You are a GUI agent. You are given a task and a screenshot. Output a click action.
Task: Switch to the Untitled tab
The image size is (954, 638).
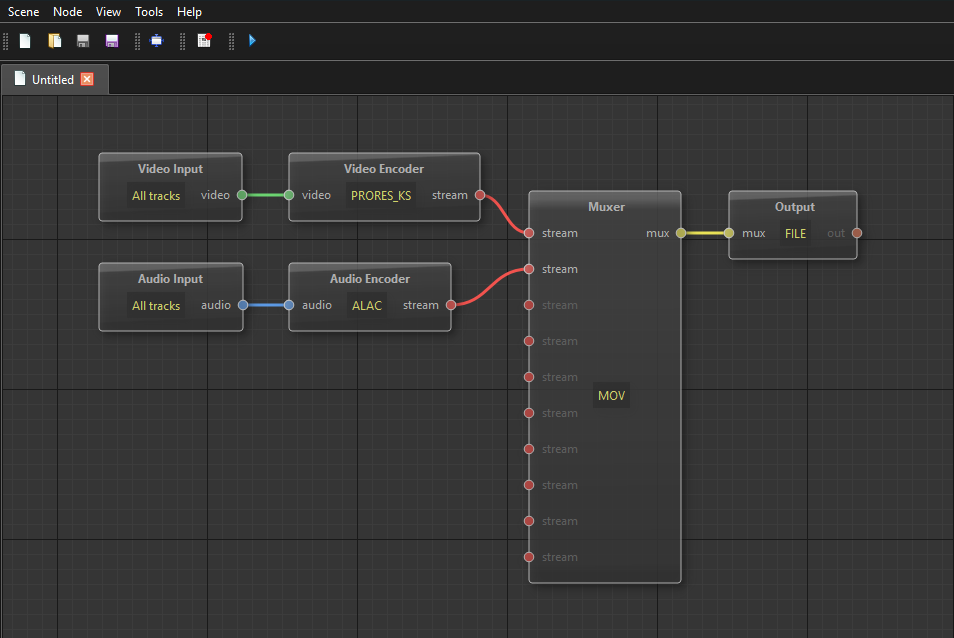point(52,79)
